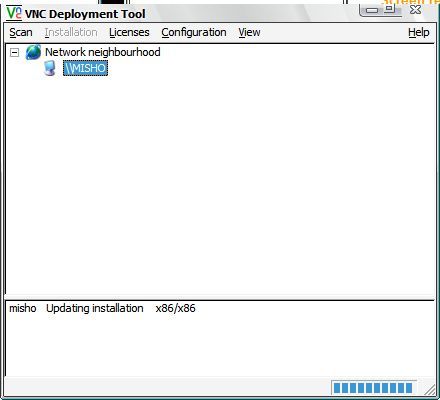Minimize the VNC Deployment Tool window

[371, 9]
